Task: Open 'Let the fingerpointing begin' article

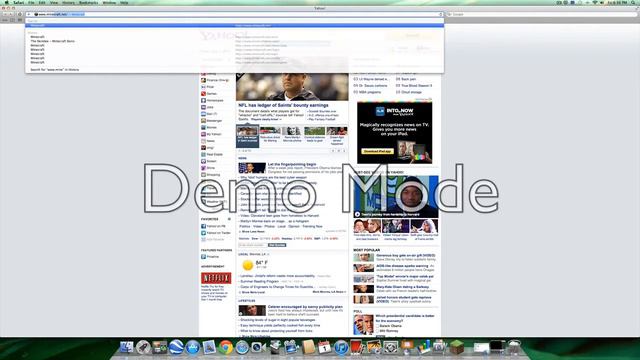Action: [292, 164]
